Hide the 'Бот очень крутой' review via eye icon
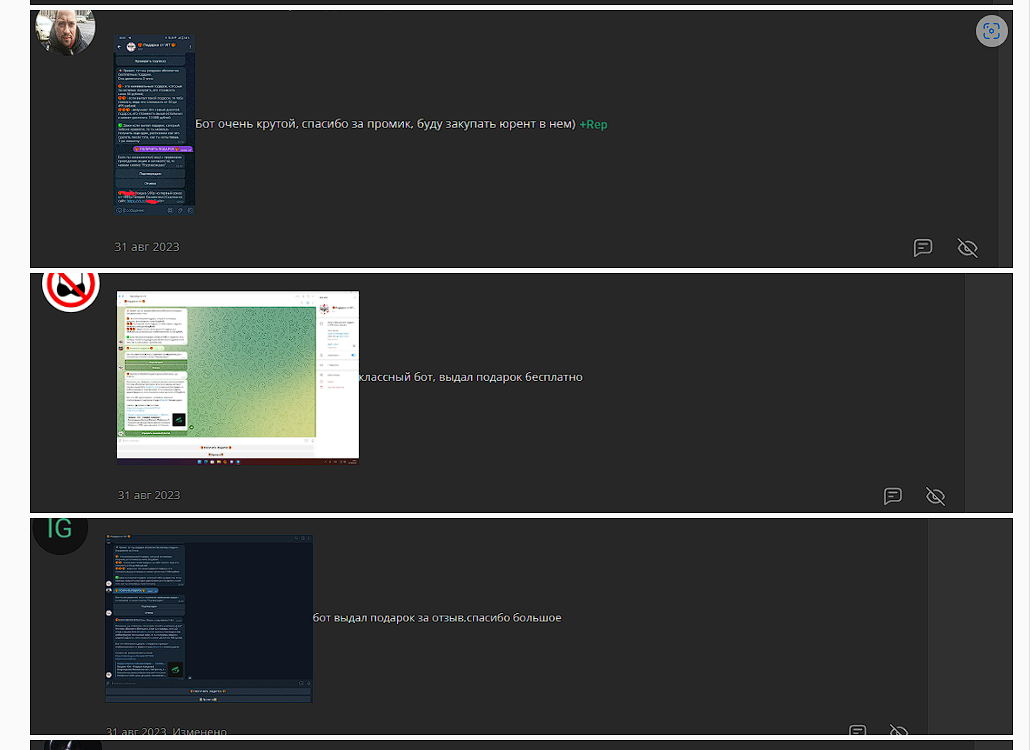 tap(967, 248)
